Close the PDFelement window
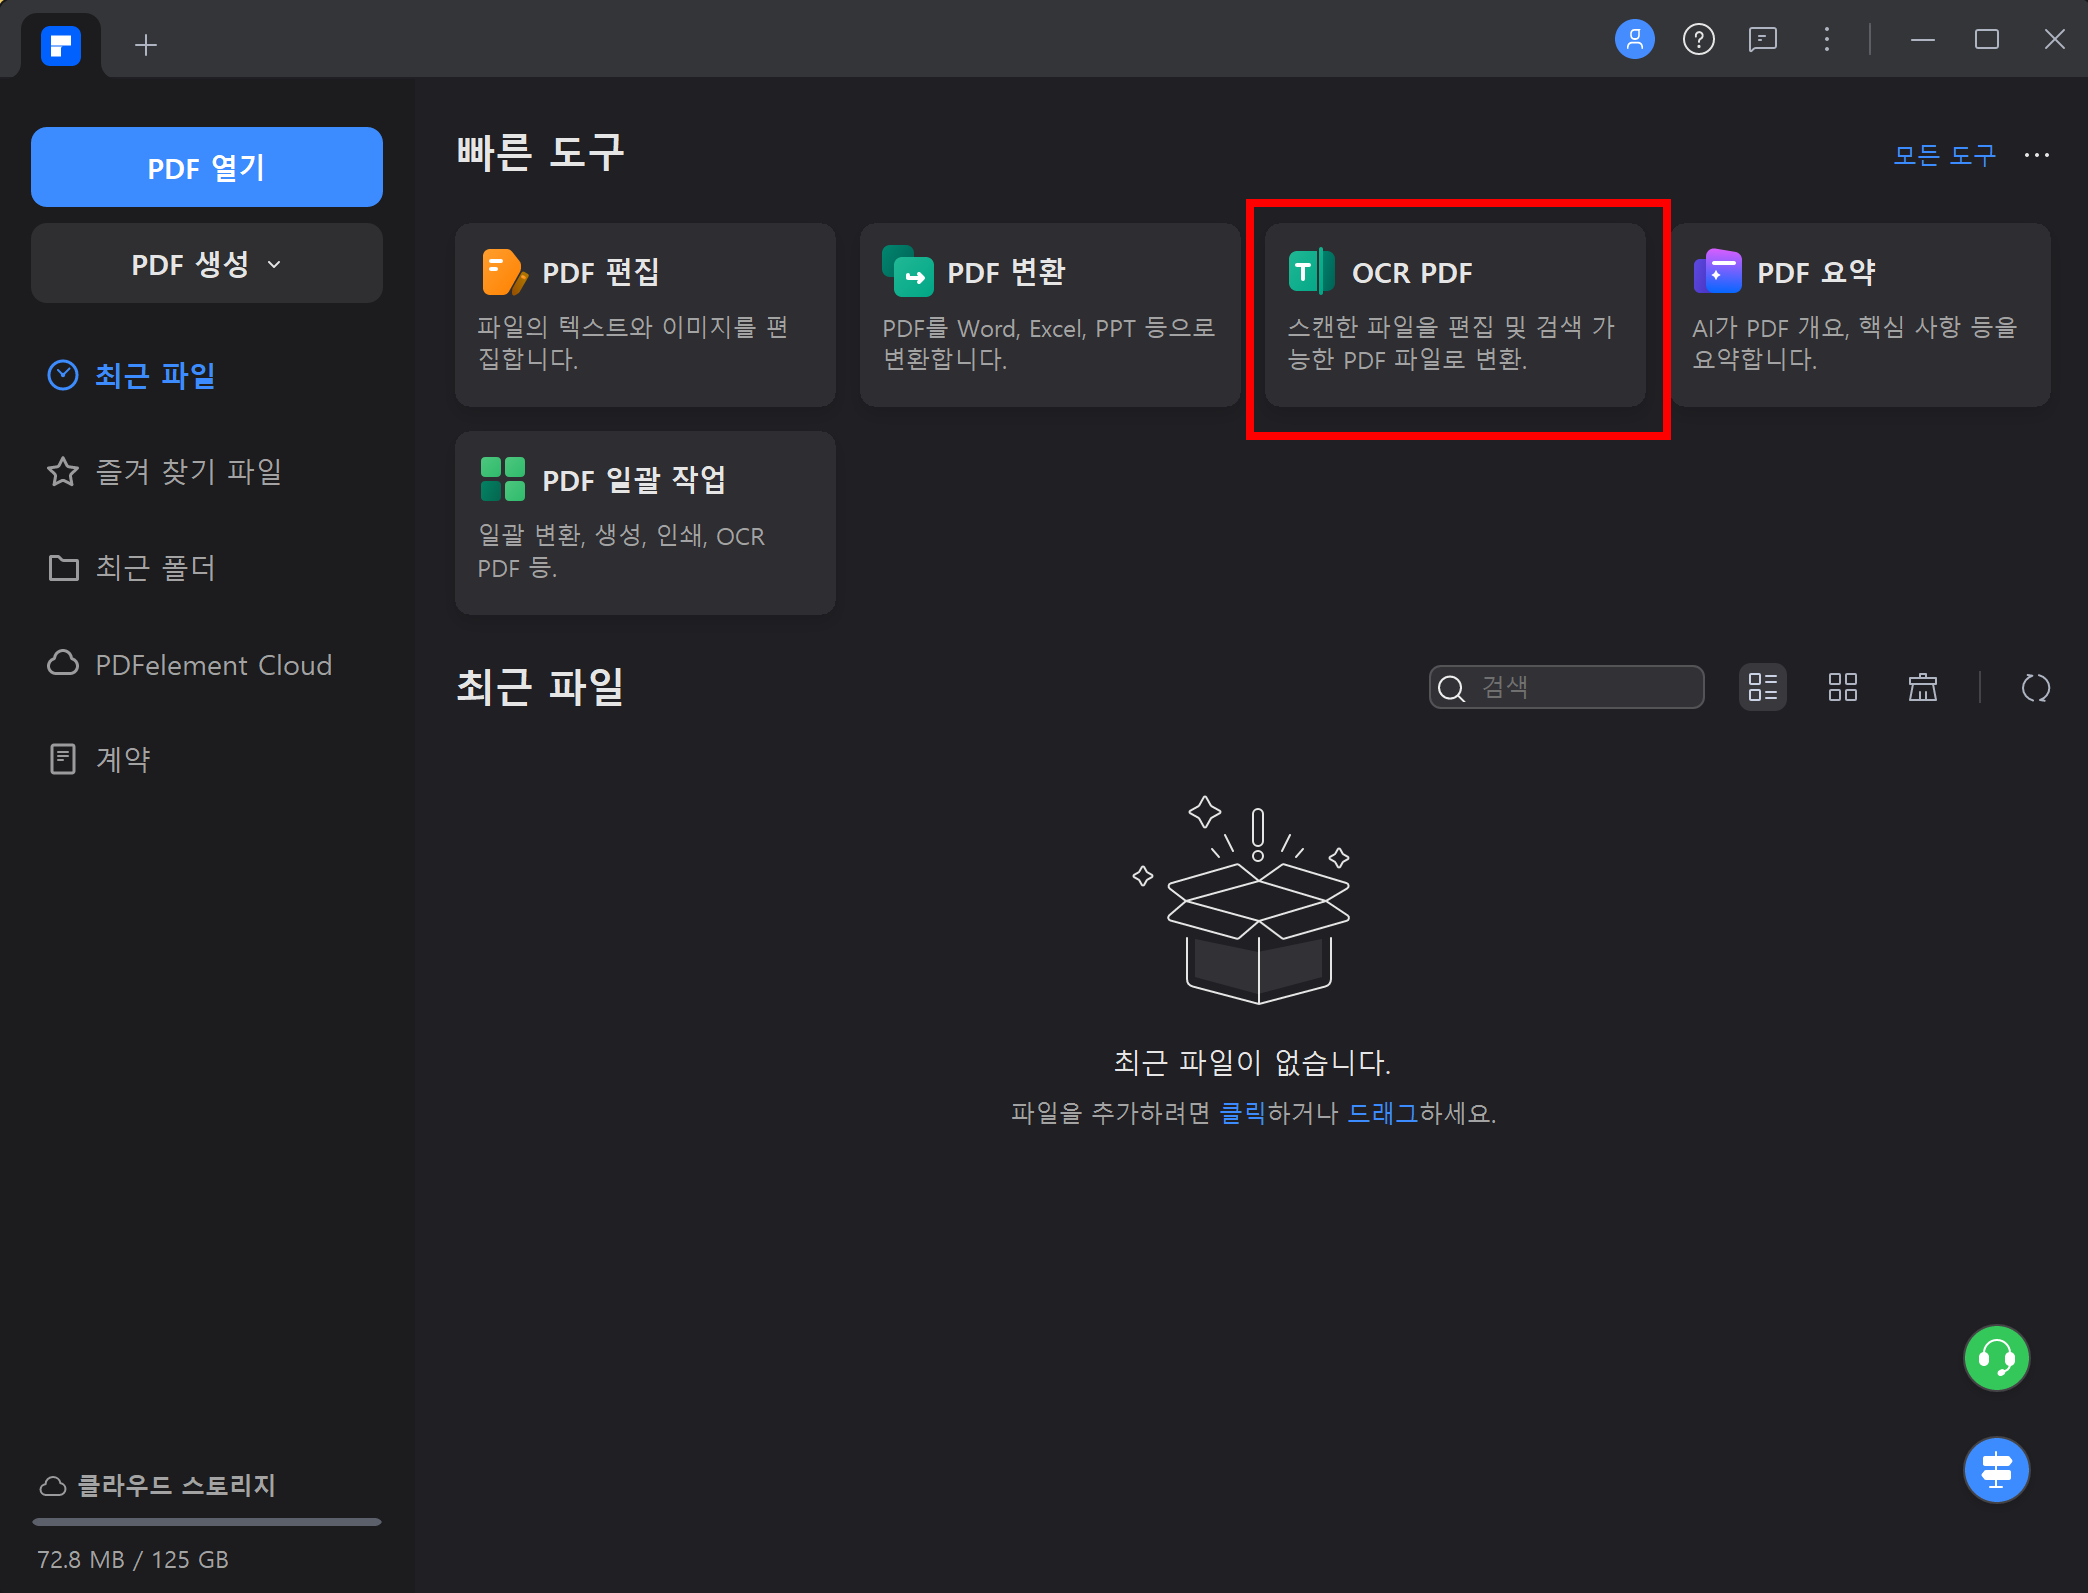The image size is (2088, 1593). tap(2054, 39)
